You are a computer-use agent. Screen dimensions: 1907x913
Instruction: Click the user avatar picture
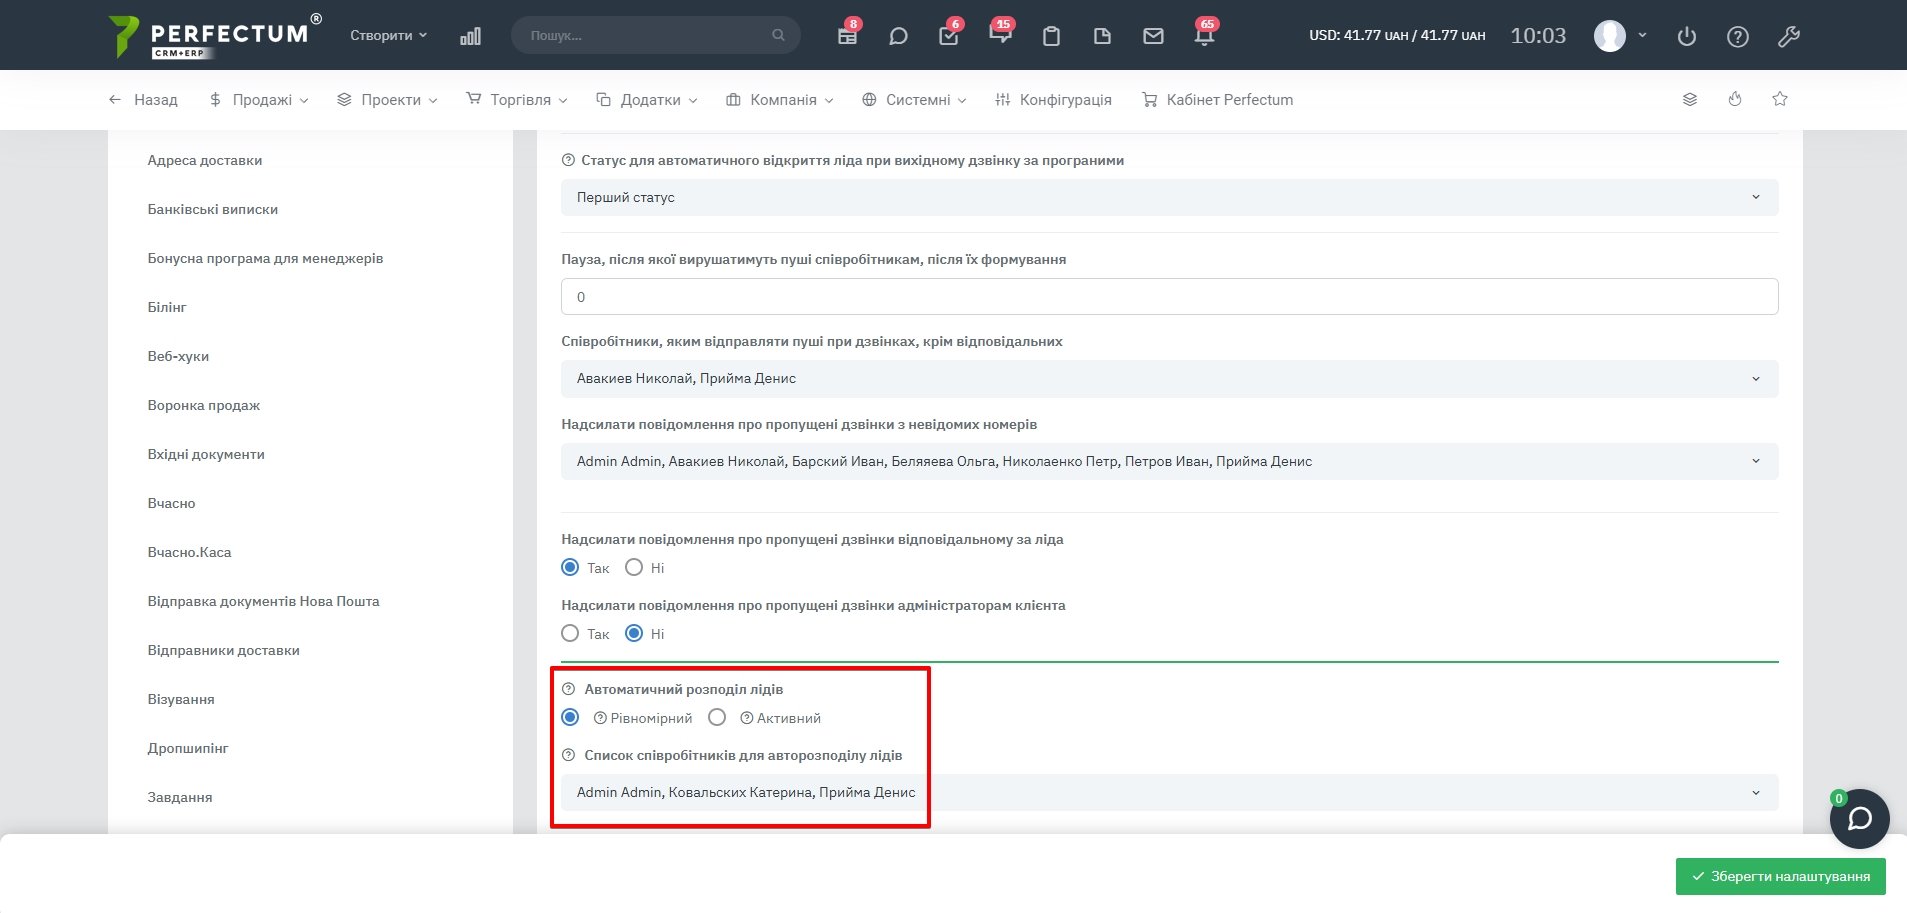pyautogui.click(x=1609, y=36)
